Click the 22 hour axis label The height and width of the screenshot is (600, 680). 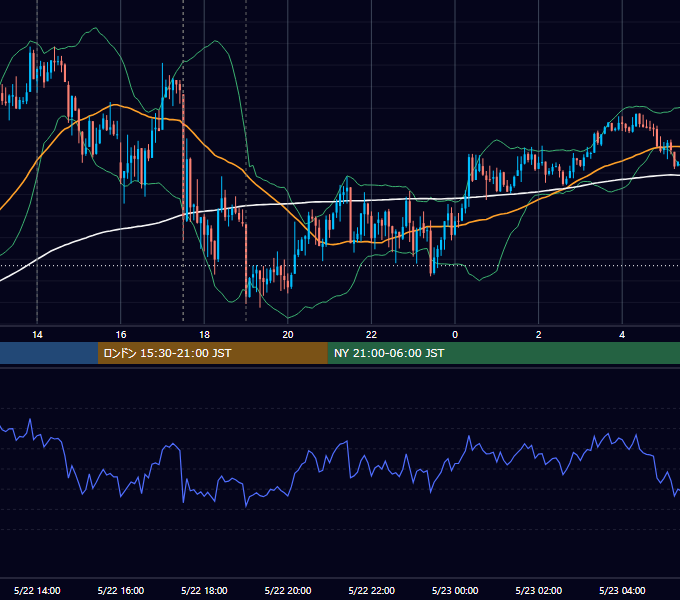coord(371,335)
